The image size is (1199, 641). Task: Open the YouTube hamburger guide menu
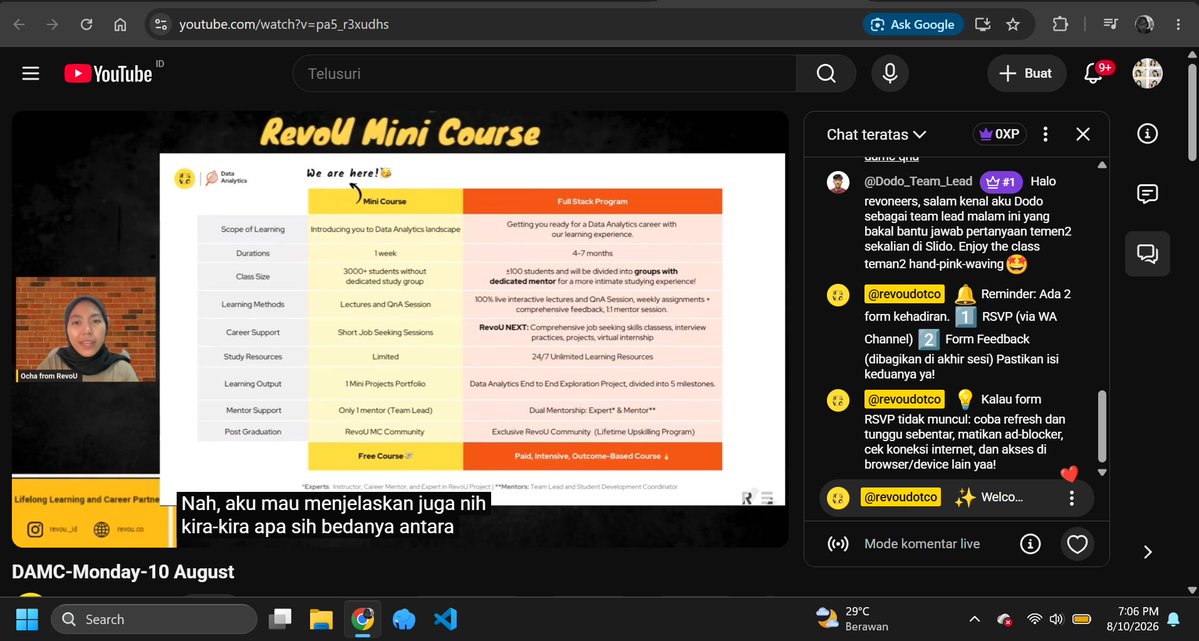[x=31, y=73]
